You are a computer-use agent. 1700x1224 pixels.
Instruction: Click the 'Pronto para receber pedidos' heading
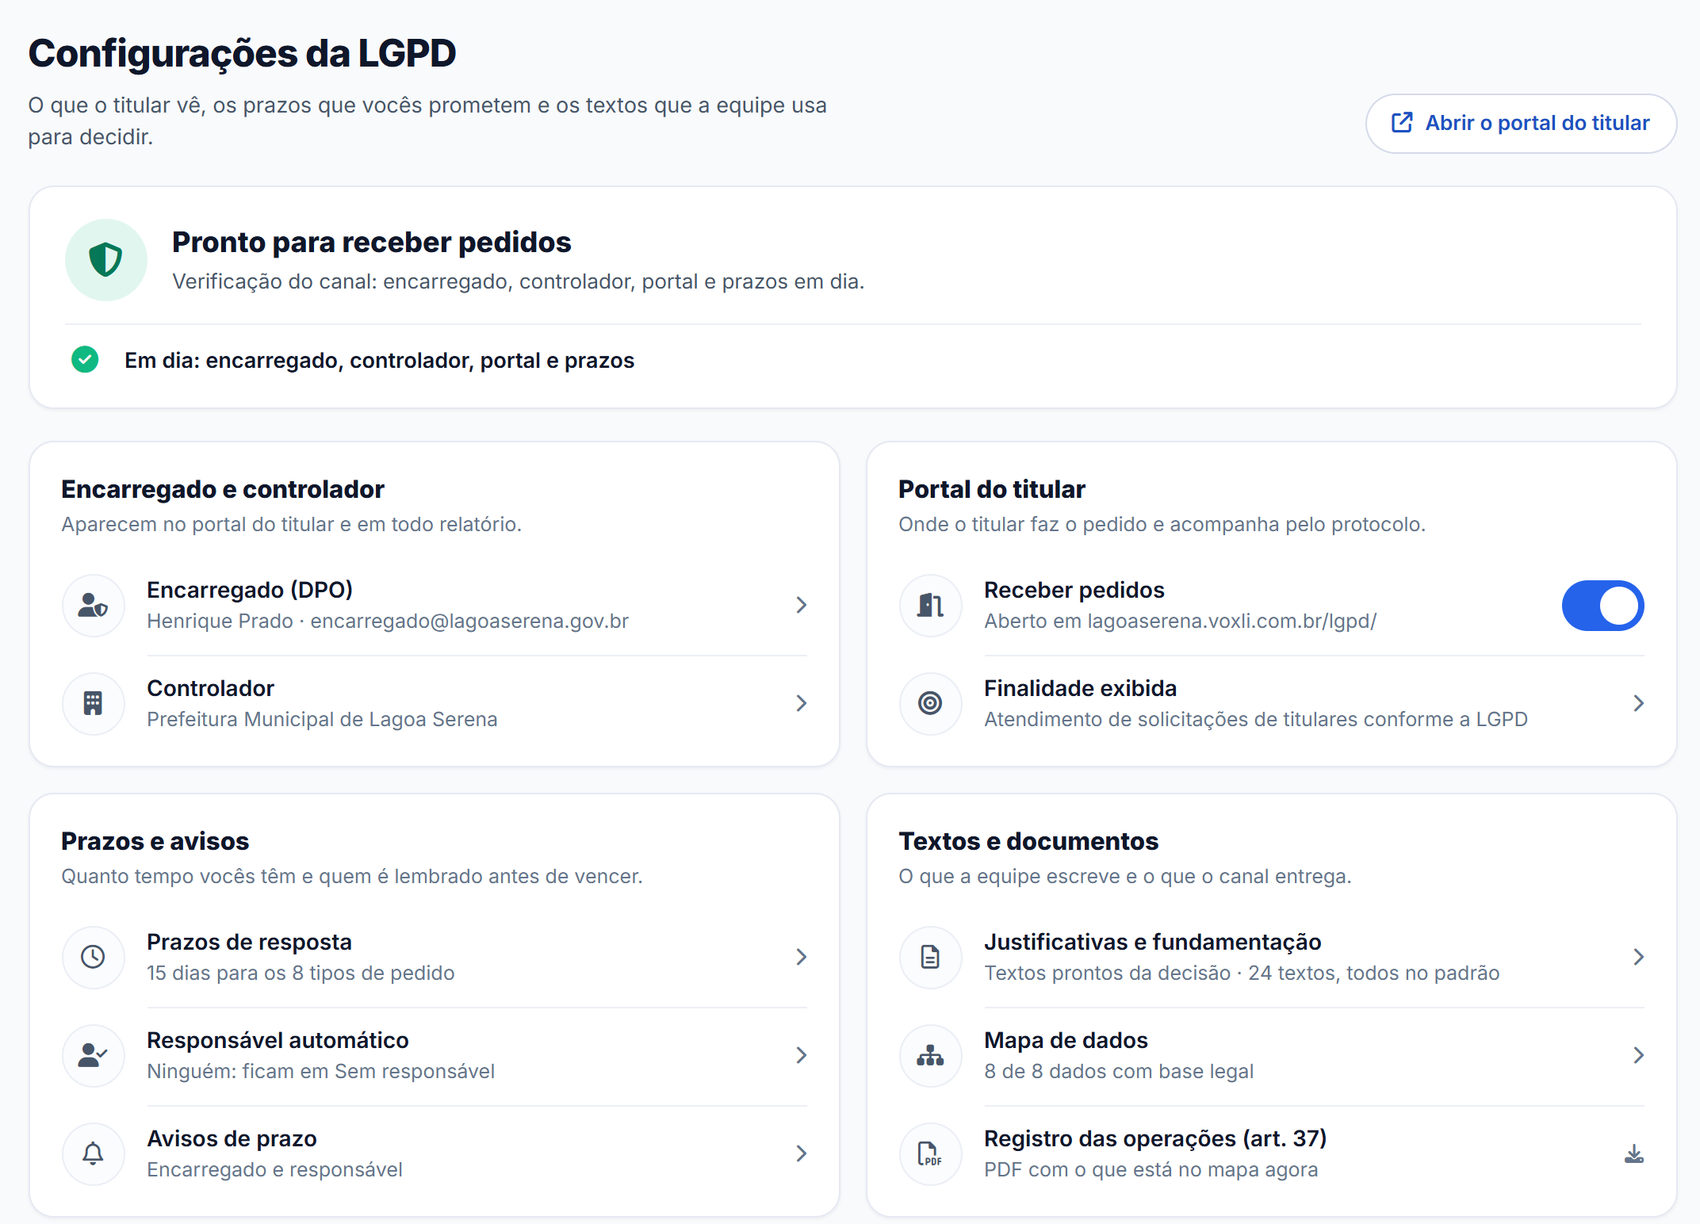click(x=372, y=242)
